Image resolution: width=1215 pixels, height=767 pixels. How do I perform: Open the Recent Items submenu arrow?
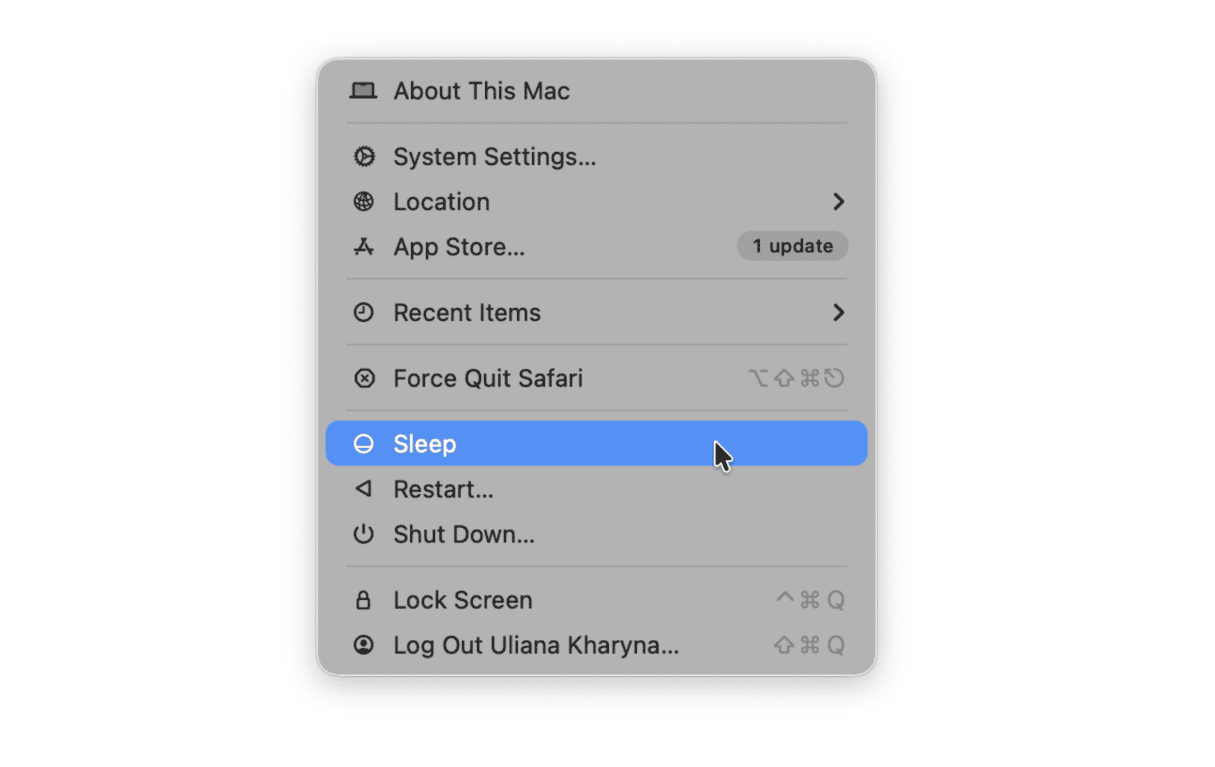coord(840,312)
